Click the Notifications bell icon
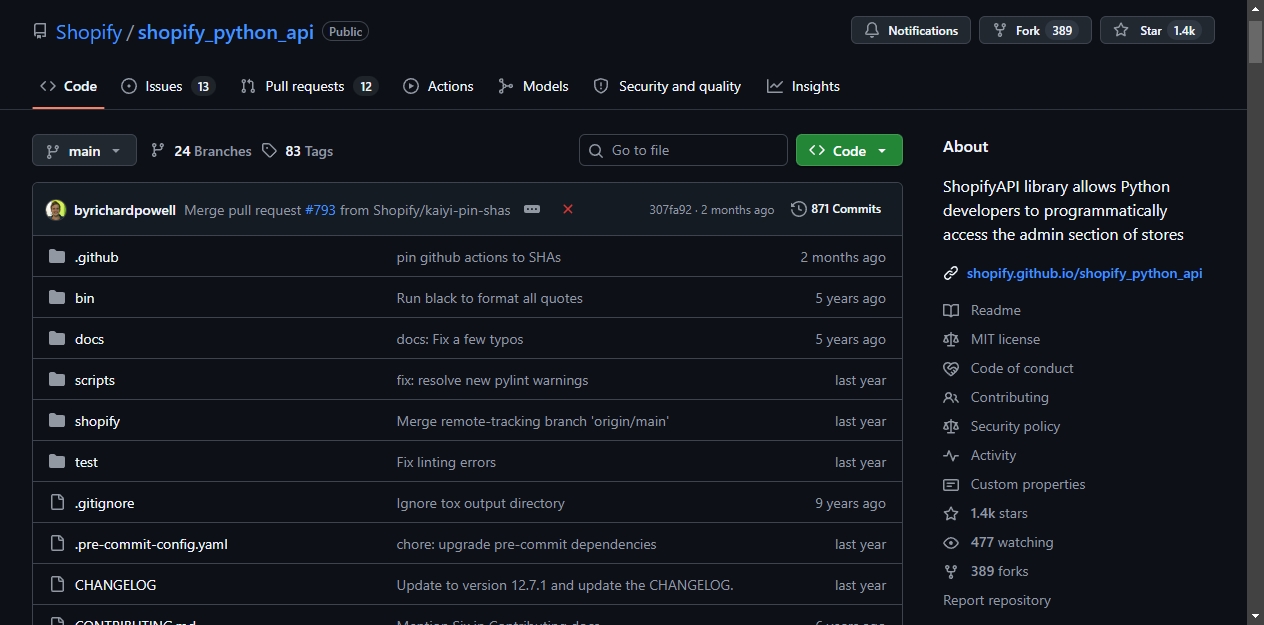The width and height of the screenshot is (1264, 625). (x=872, y=31)
